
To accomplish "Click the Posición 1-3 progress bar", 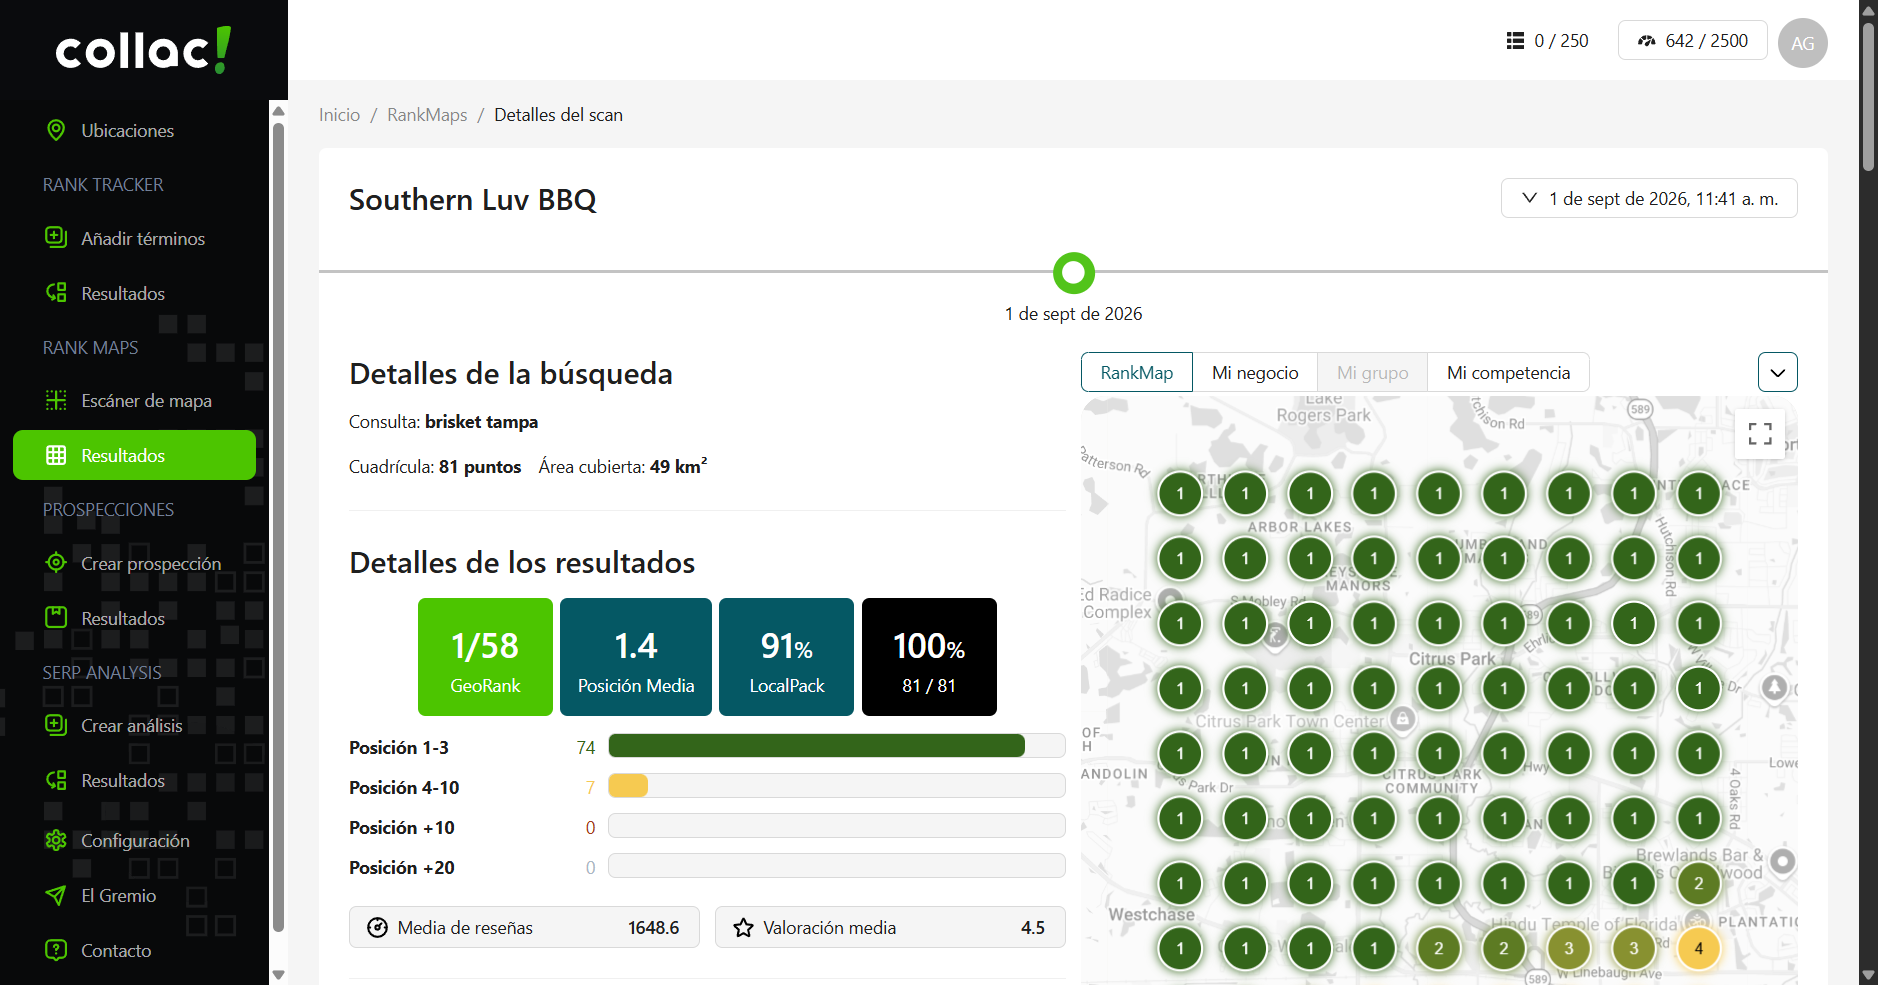I will (836, 746).
